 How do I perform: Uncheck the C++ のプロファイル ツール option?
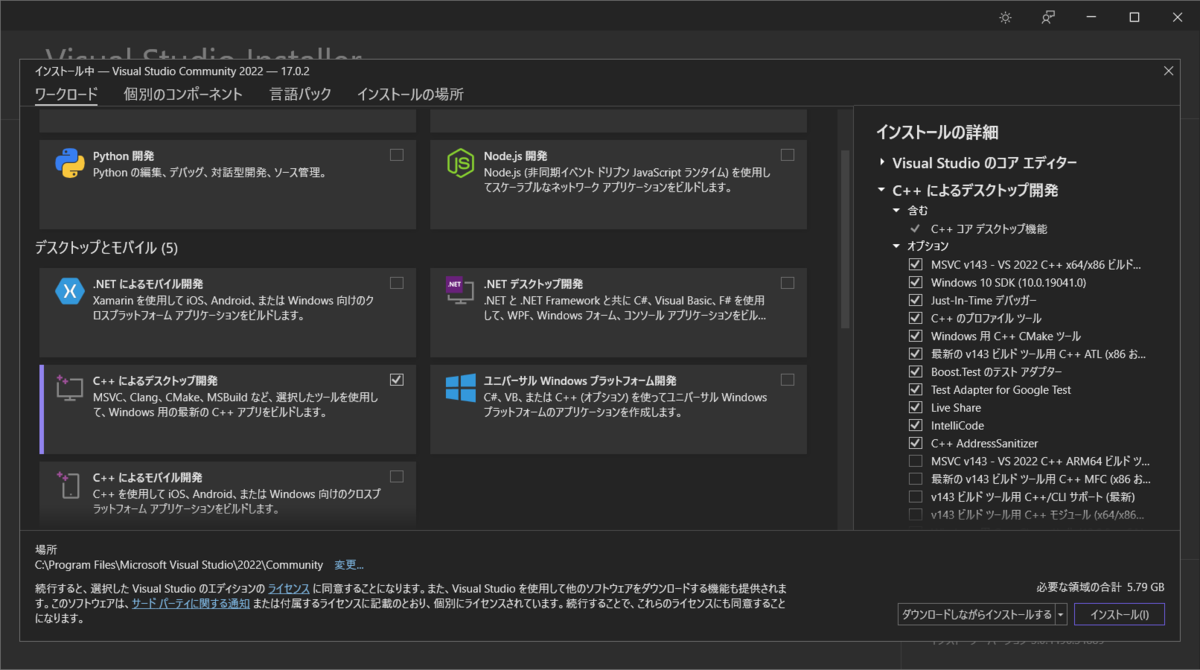(915, 319)
